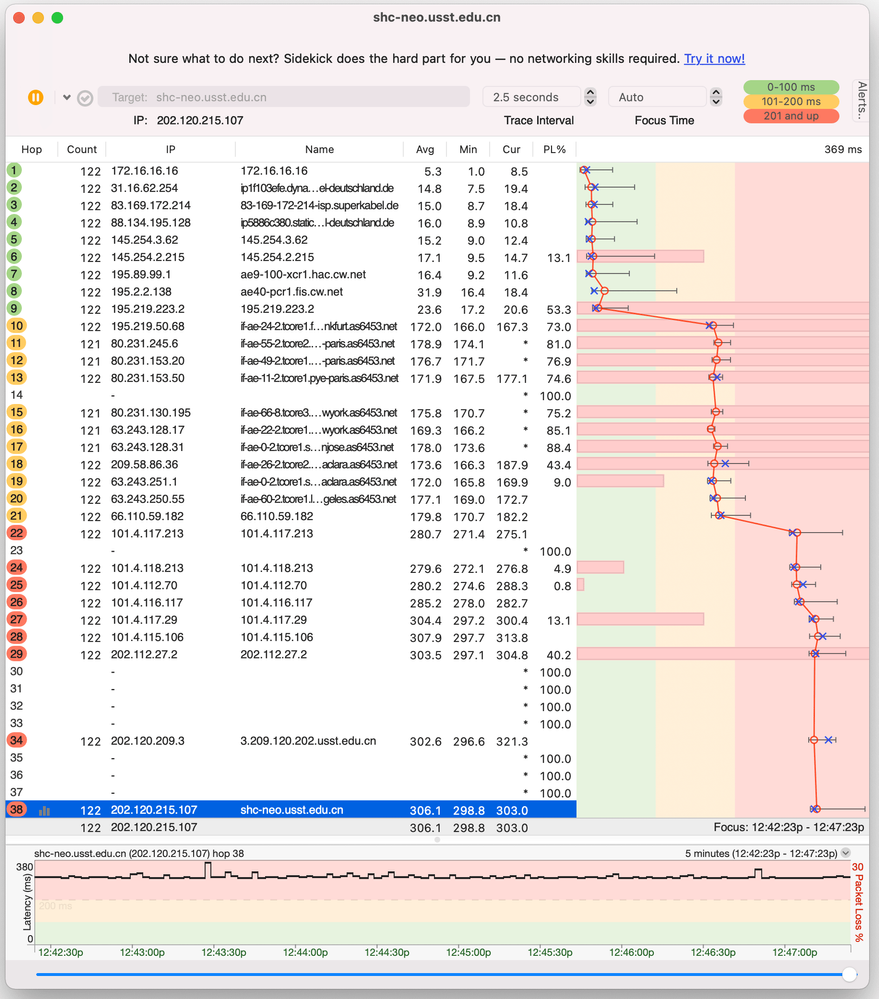Select name 3.209.120.202.usst.edu.cn in hop 34
Image resolution: width=879 pixels, height=999 pixels.
click(308, 741)
